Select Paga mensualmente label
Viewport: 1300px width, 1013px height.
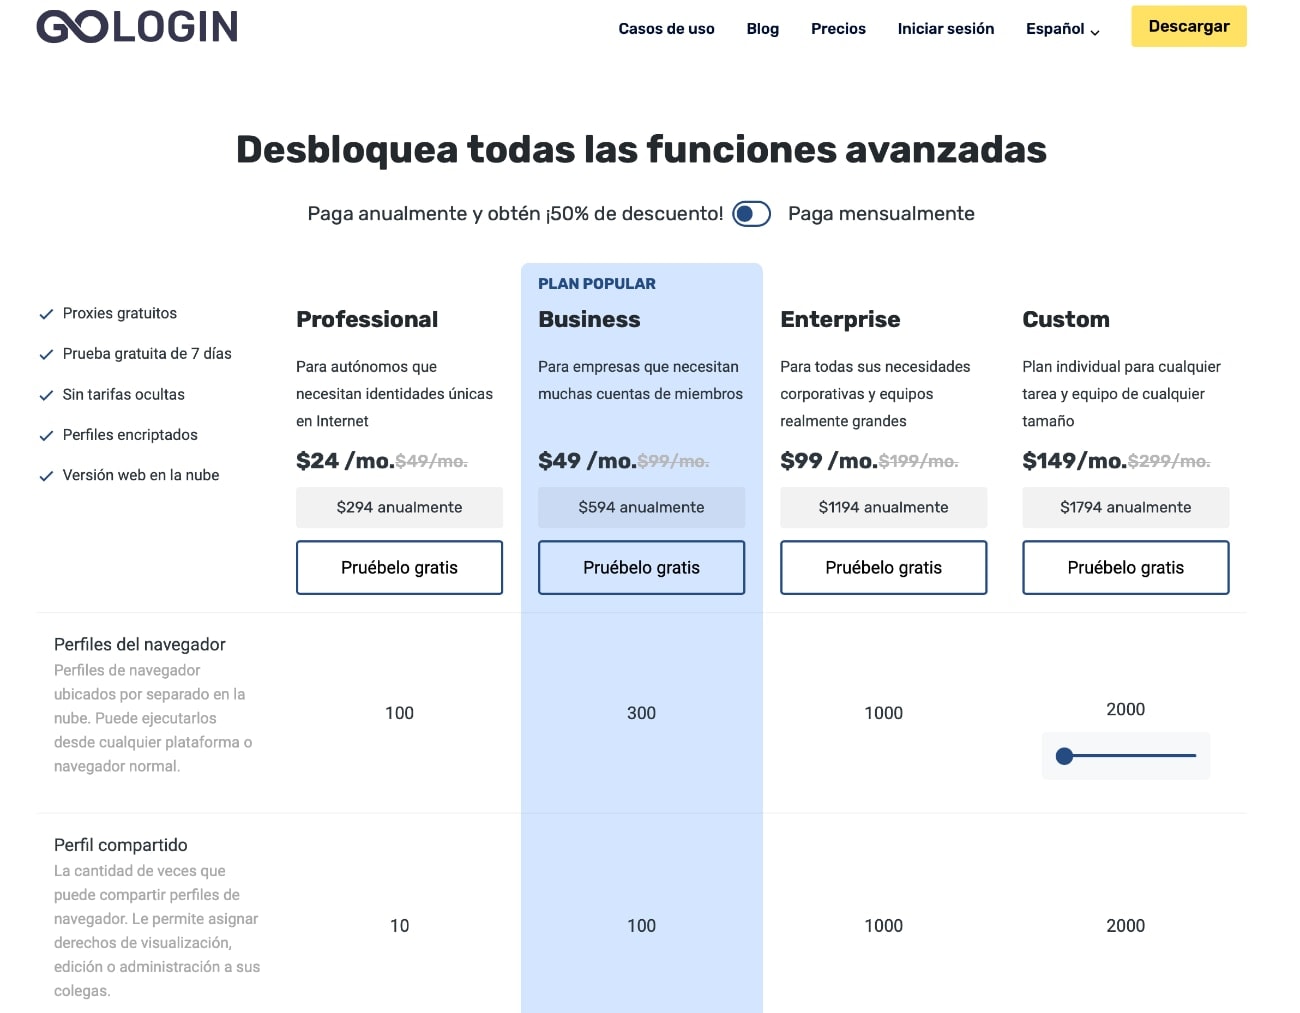[x=881, y=213]
